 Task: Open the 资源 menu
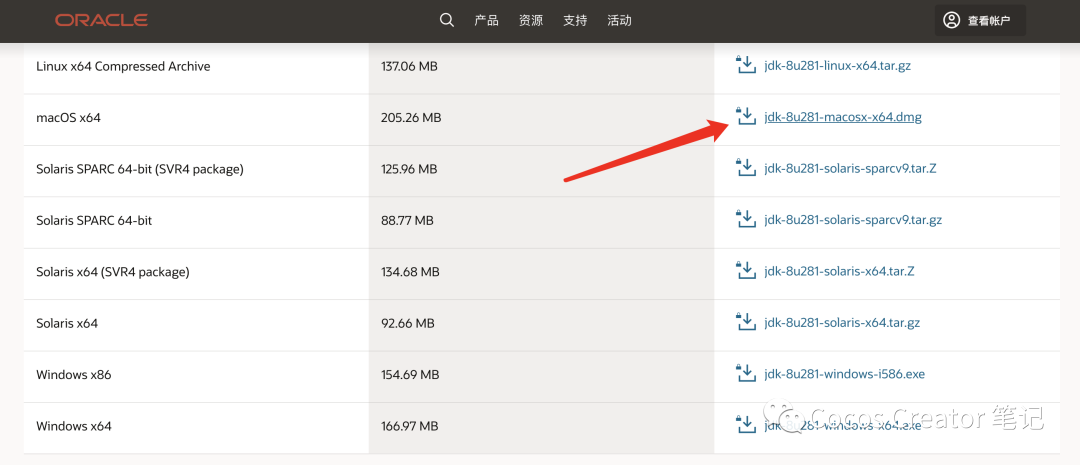click(x=531, y=20)
